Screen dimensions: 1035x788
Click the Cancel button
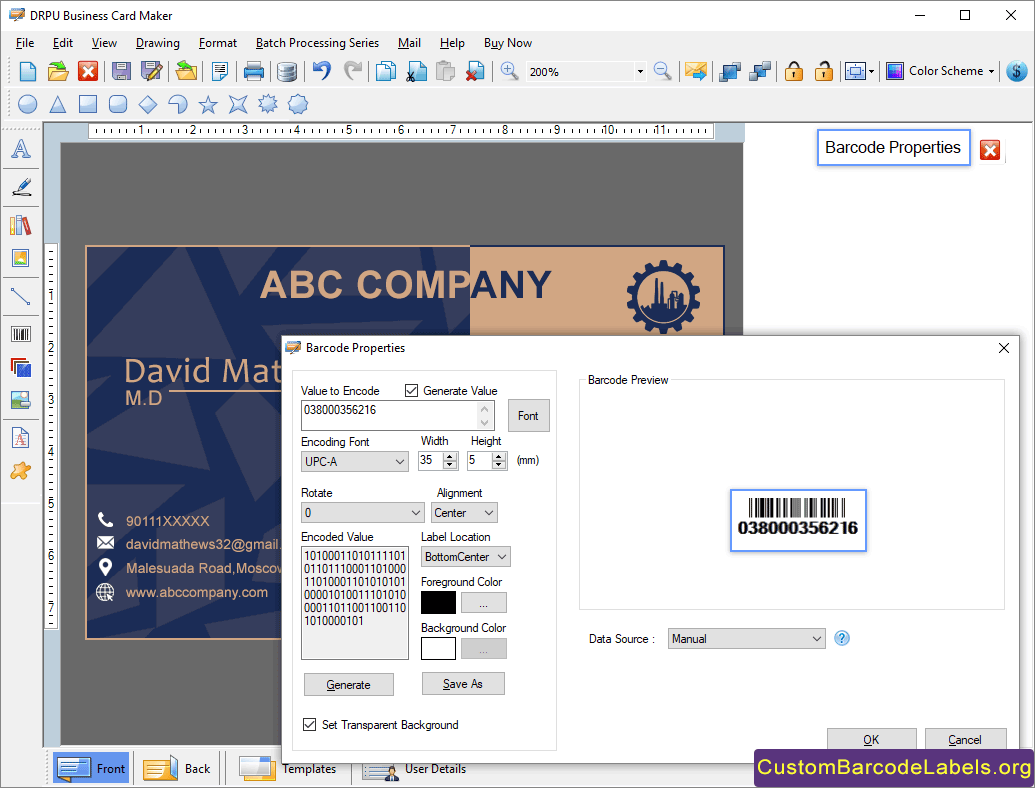[965, 739]
